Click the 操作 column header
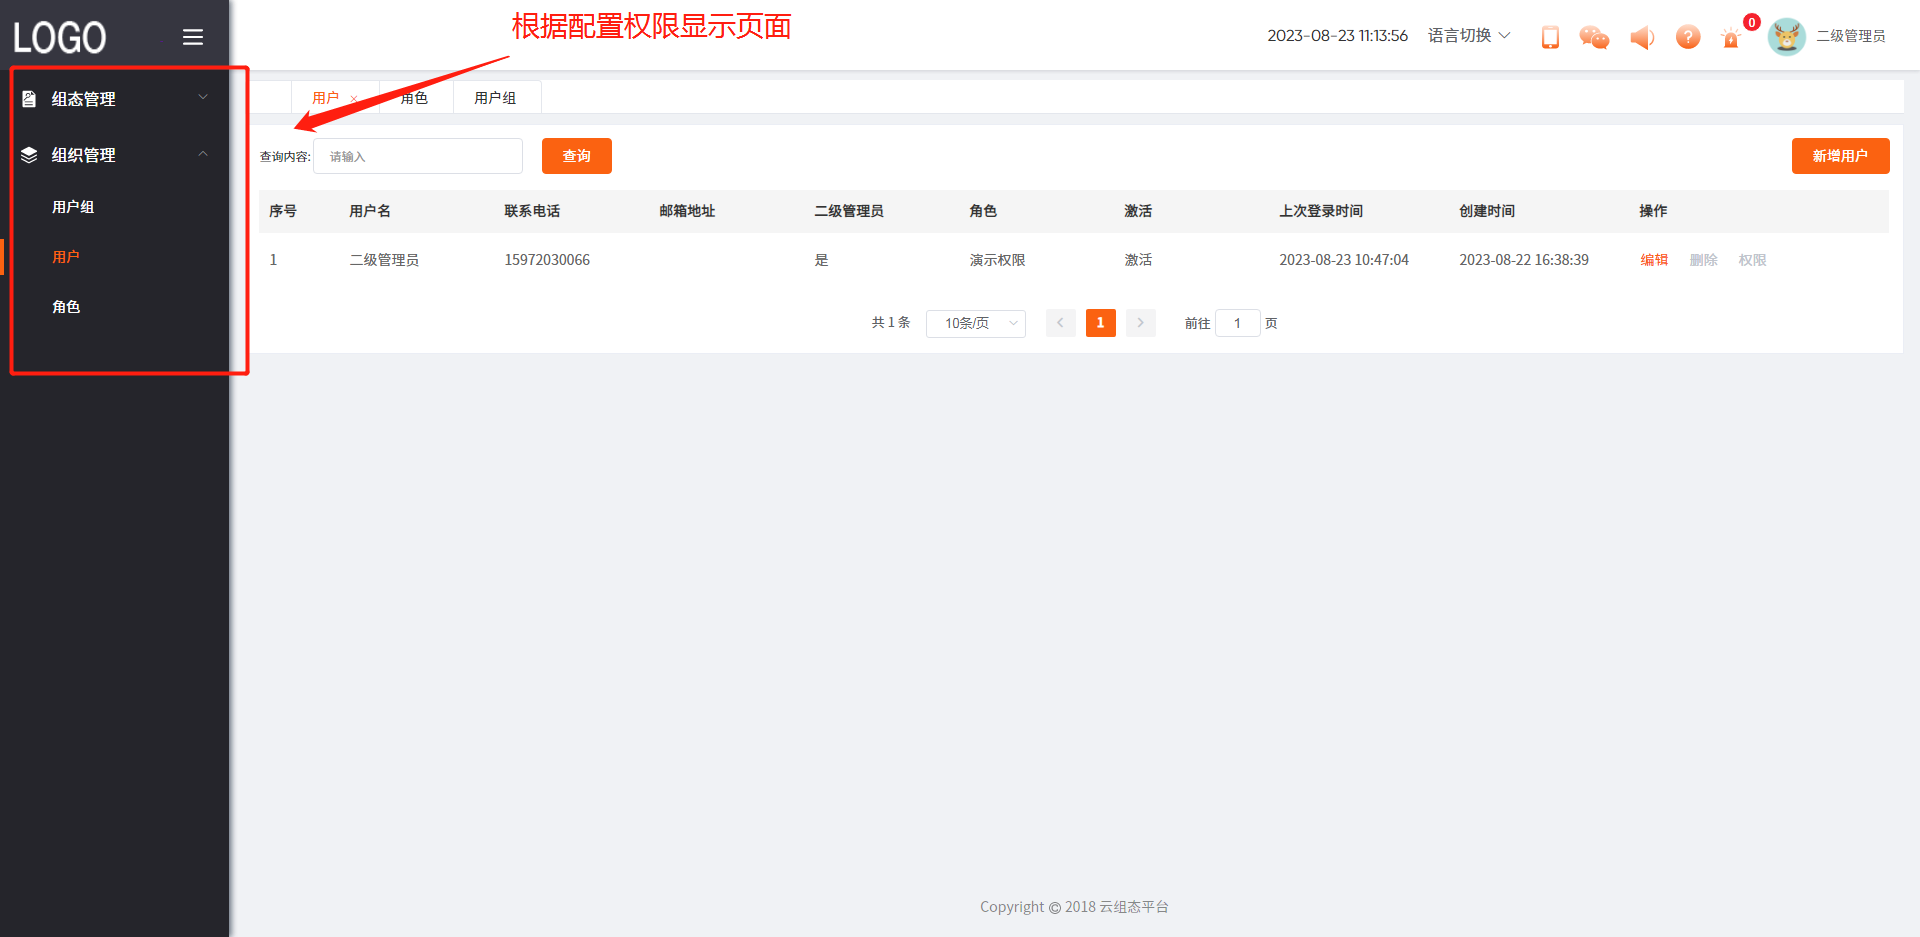Image resolution: width=1920 pixels, height=937 pixels. point(1653,211)
